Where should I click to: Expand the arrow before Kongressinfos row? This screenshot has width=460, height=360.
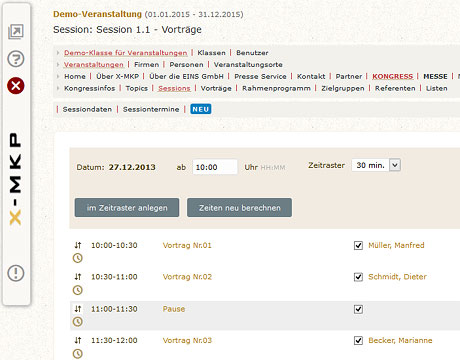[58, 88]
